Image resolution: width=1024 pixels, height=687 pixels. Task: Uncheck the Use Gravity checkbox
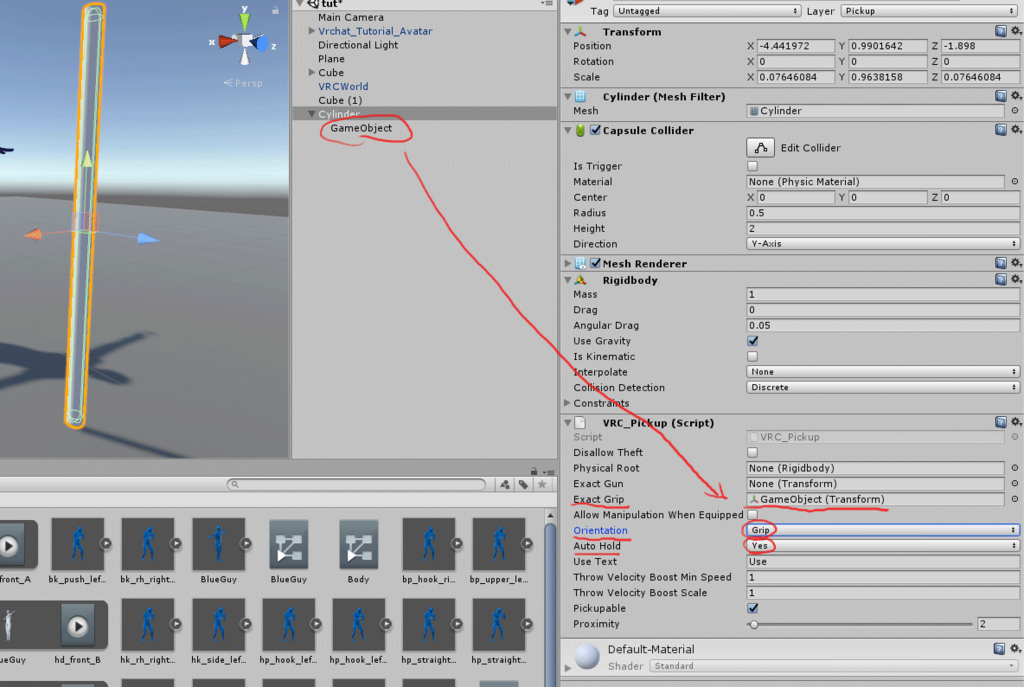tap(752, 341)
